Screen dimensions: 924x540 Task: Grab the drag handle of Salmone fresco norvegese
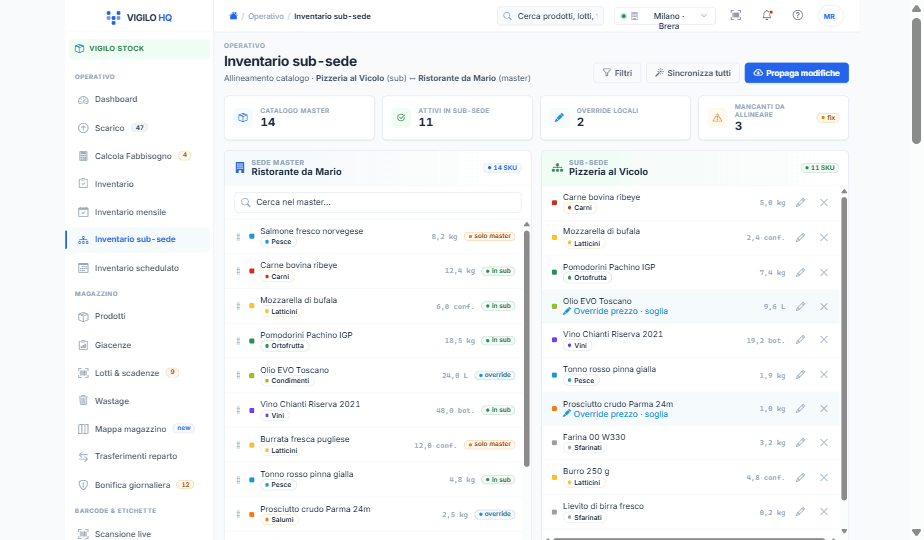(x=238, y=236)
